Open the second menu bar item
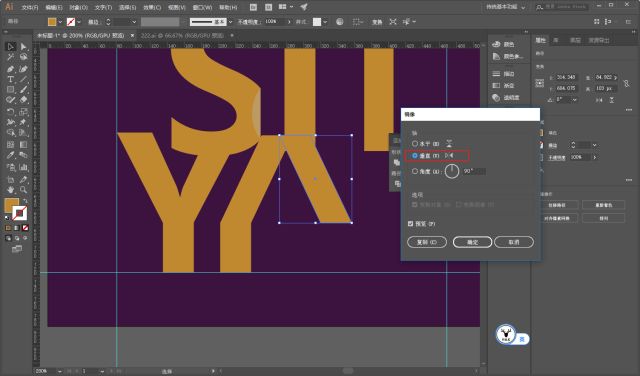The image size is (640, 376). [53, 7]
